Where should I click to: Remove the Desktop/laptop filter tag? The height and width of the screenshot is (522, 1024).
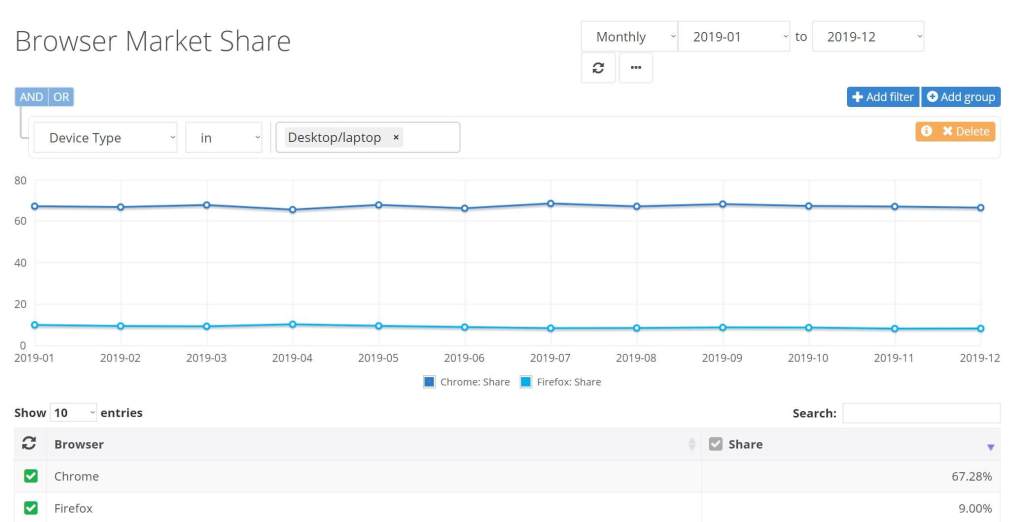[x=396, y=138]
